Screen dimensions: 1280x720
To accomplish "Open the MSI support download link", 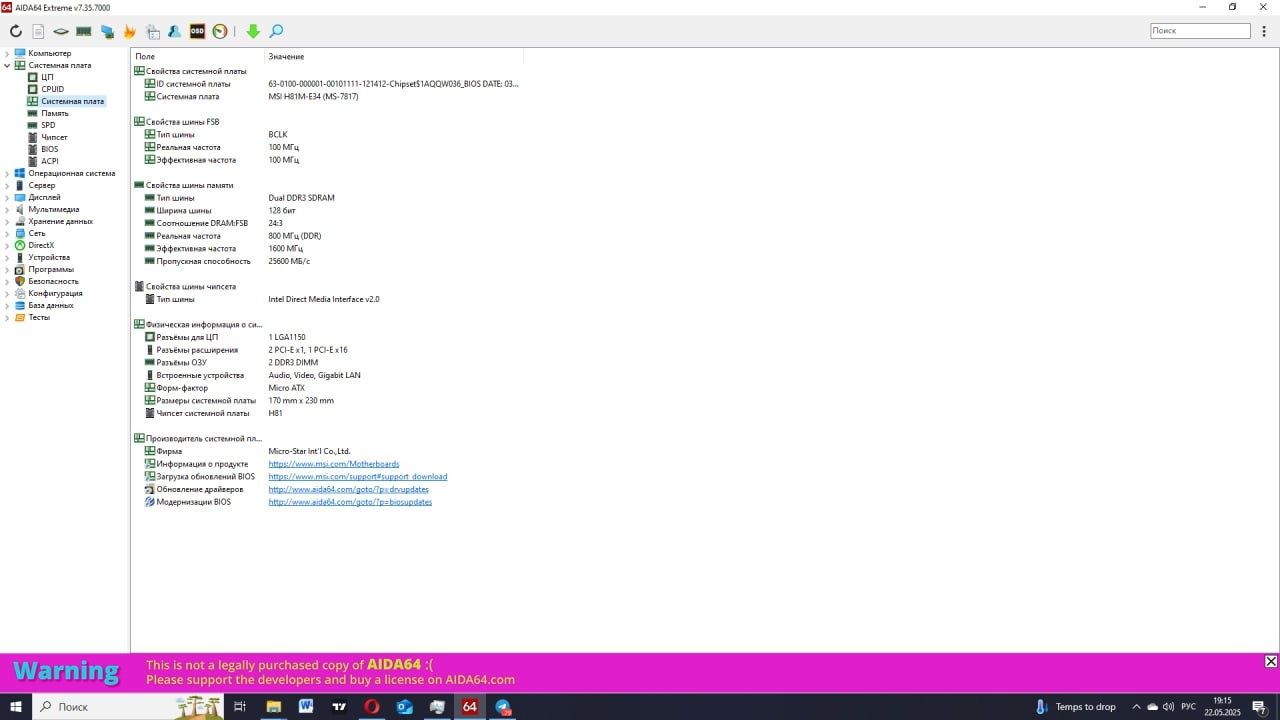I will coord(358,477).
